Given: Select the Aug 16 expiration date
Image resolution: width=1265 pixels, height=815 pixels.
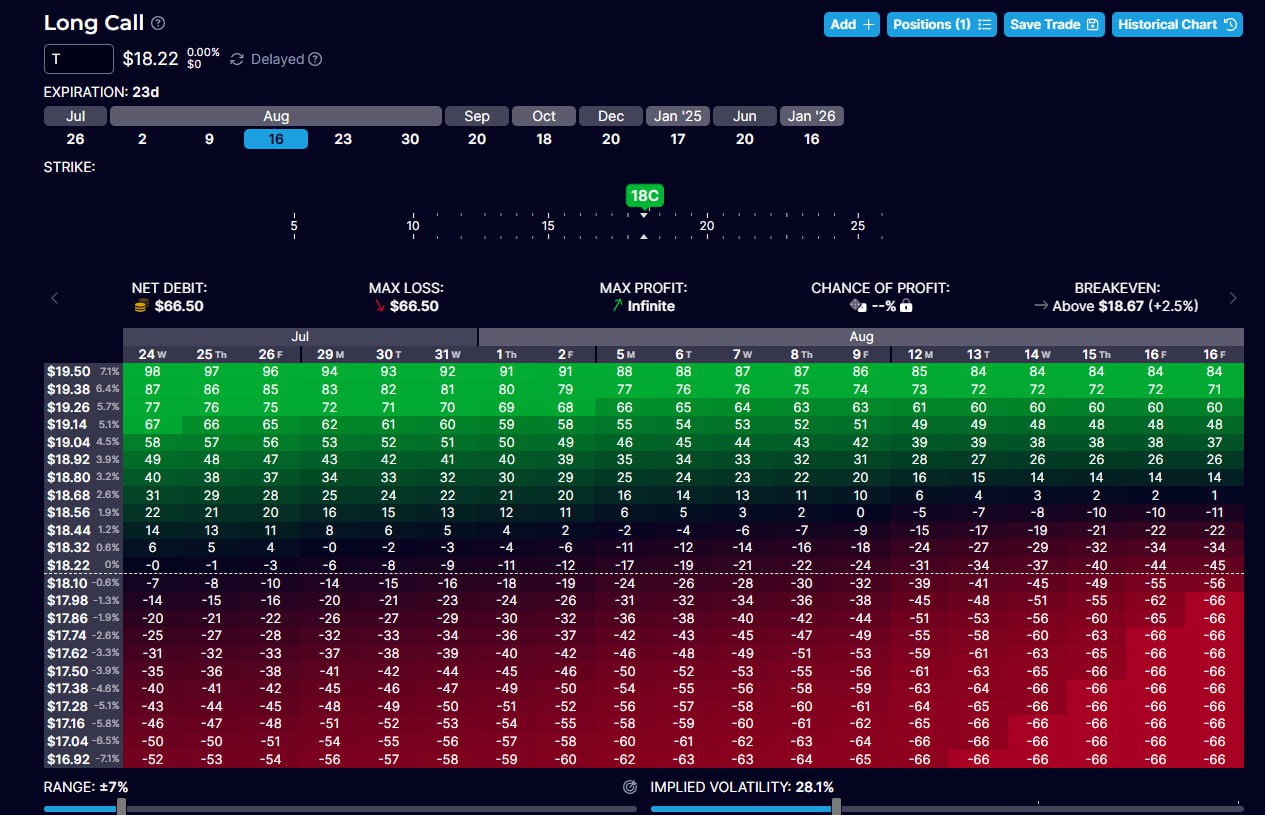Looking at the screenshot, I should coord(276,139).
